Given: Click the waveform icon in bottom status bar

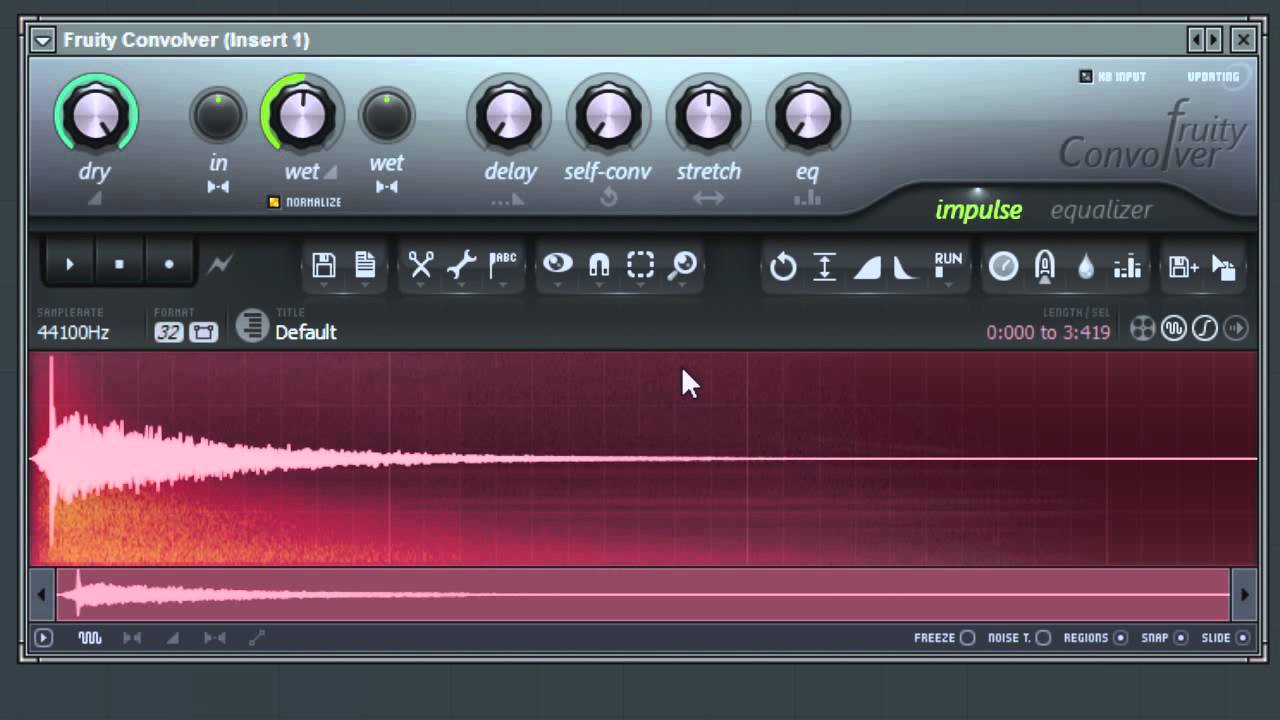Looking at the screenshot, I should 90,637.
